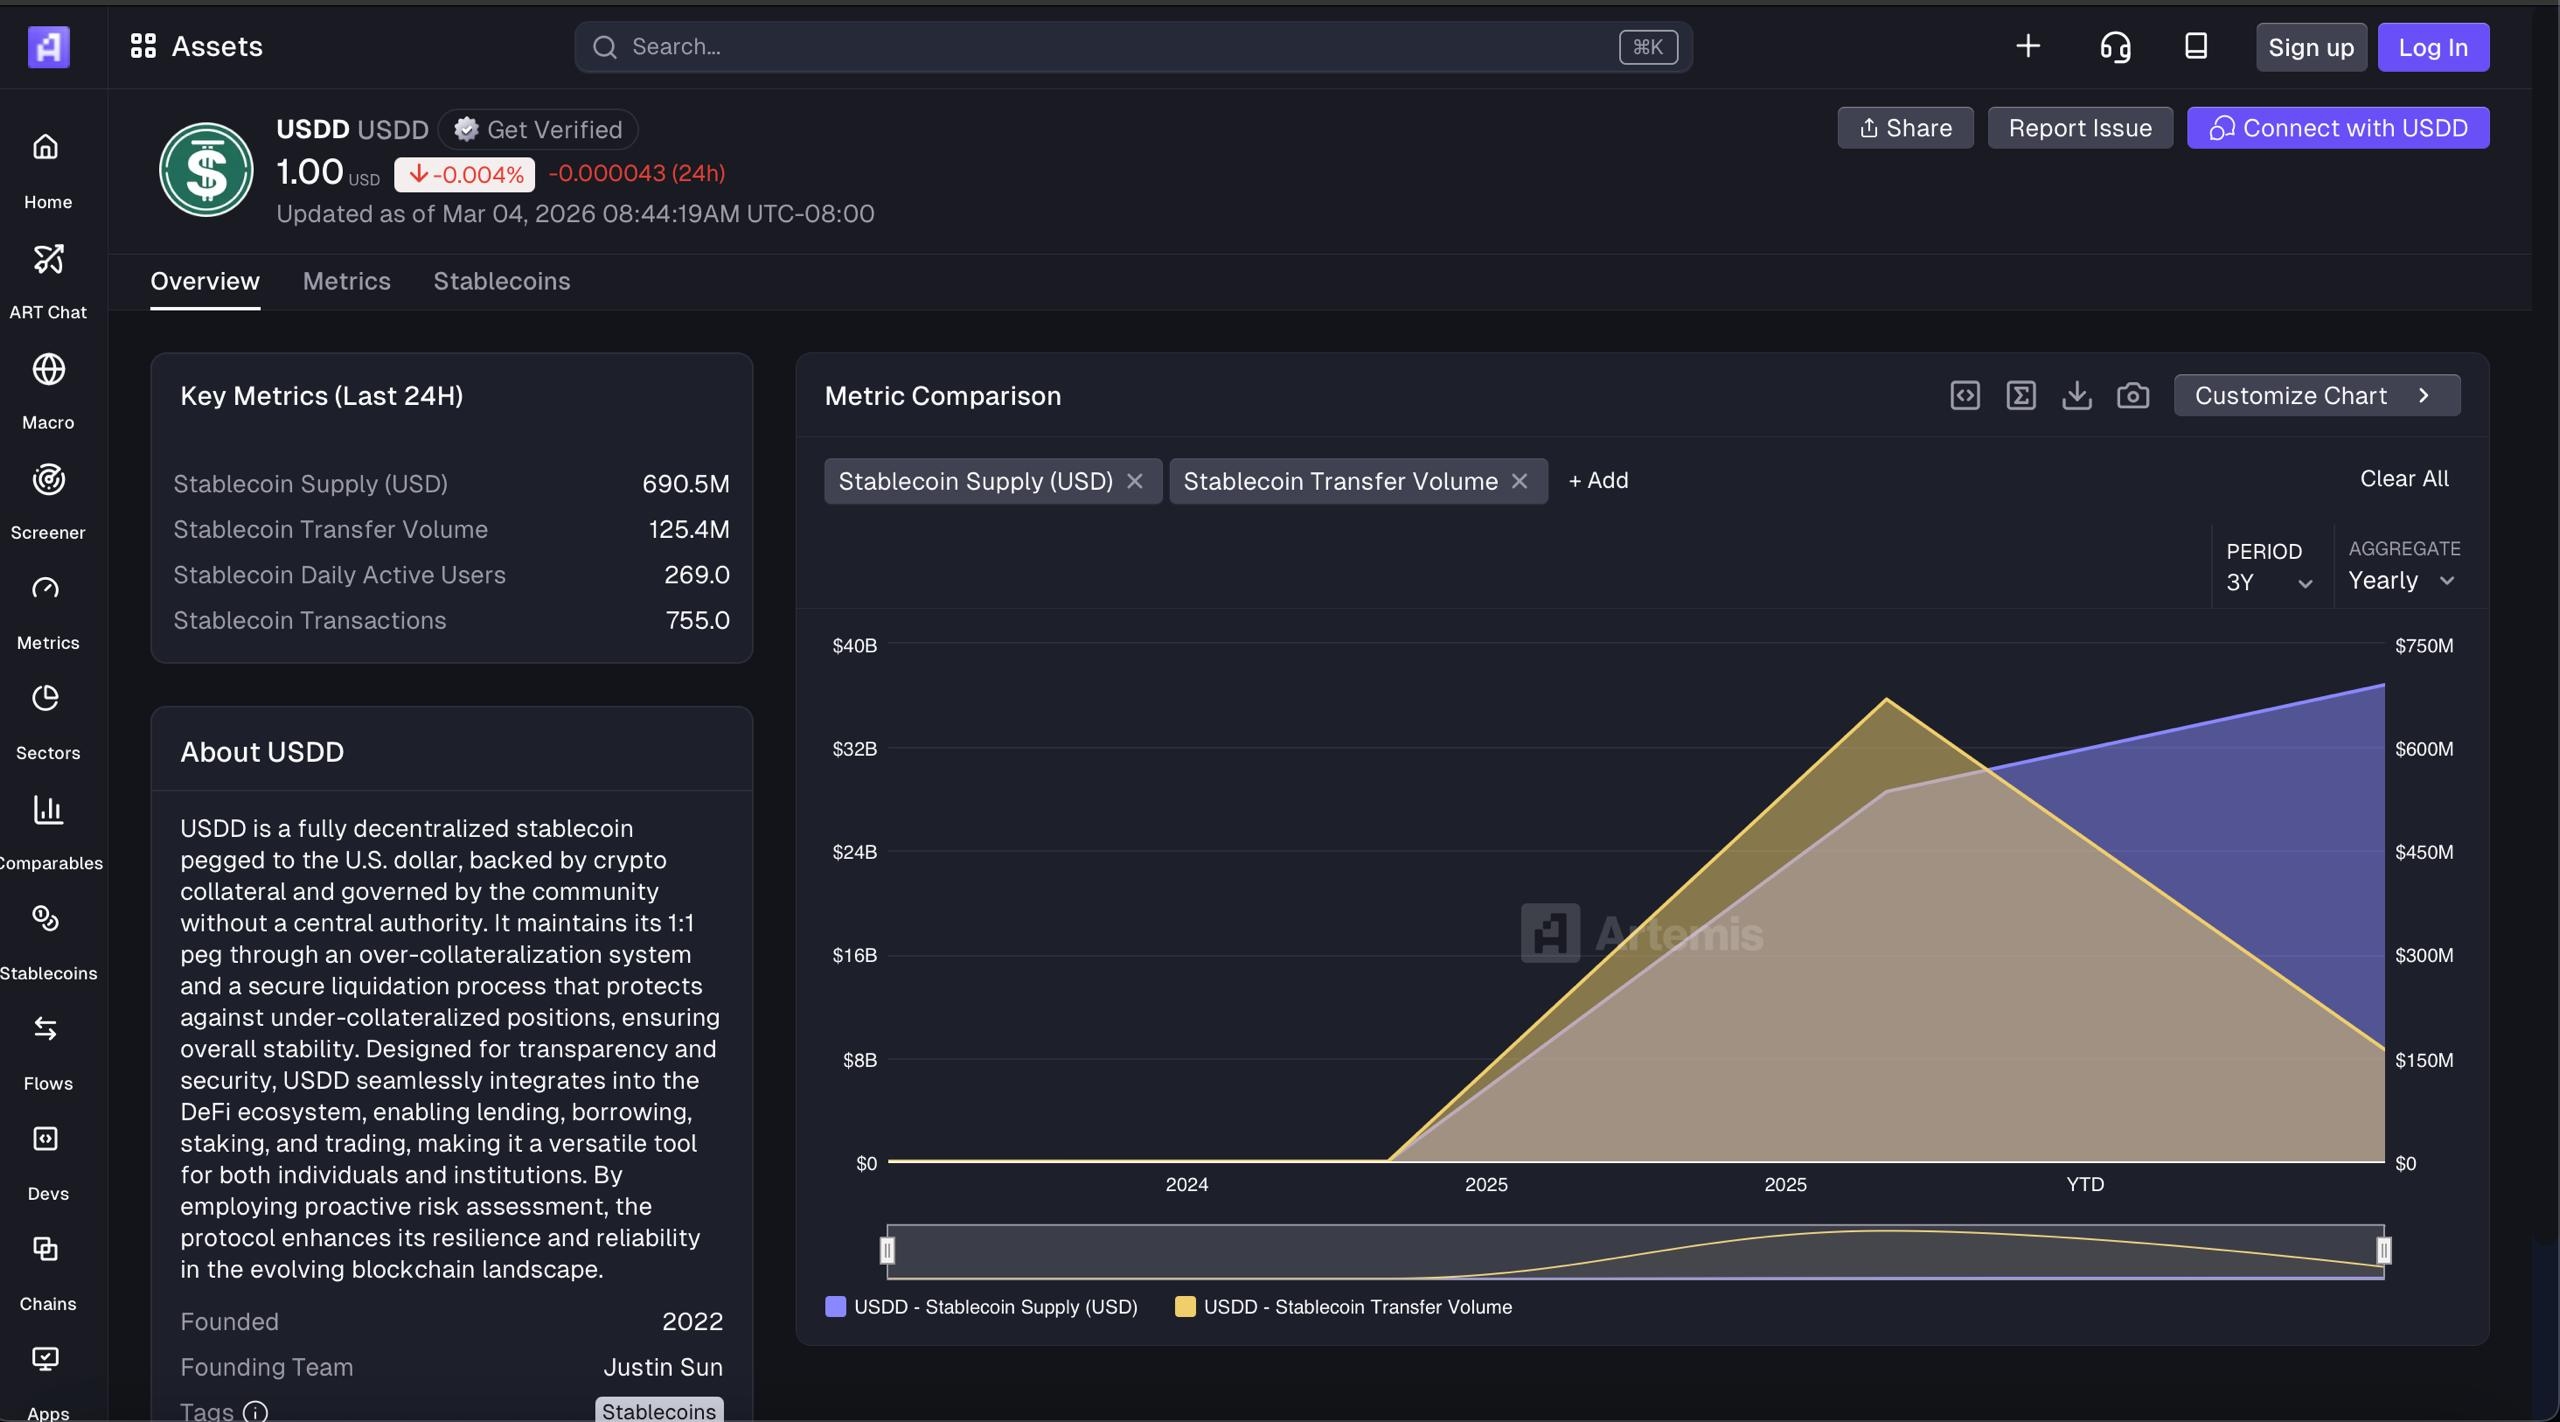Open the PERIOD 3Y dropdown
The height and width of the screenshot is (1422, 2560).
[2268, 582]
